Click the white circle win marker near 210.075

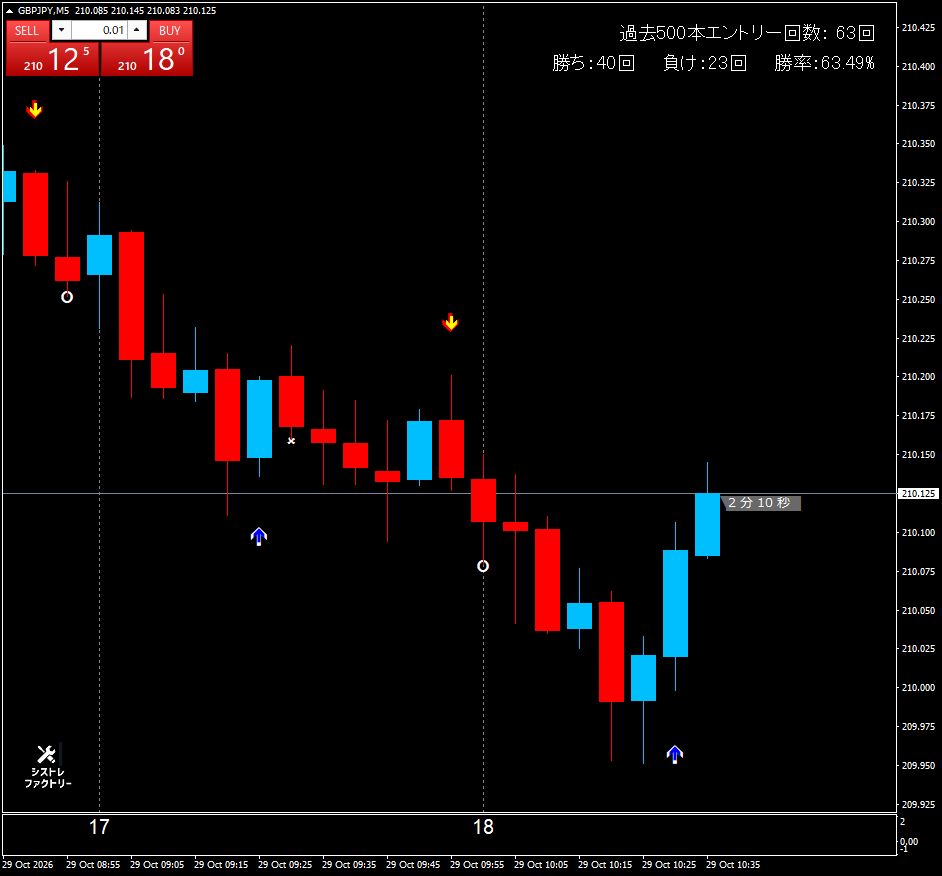[483, 566]
